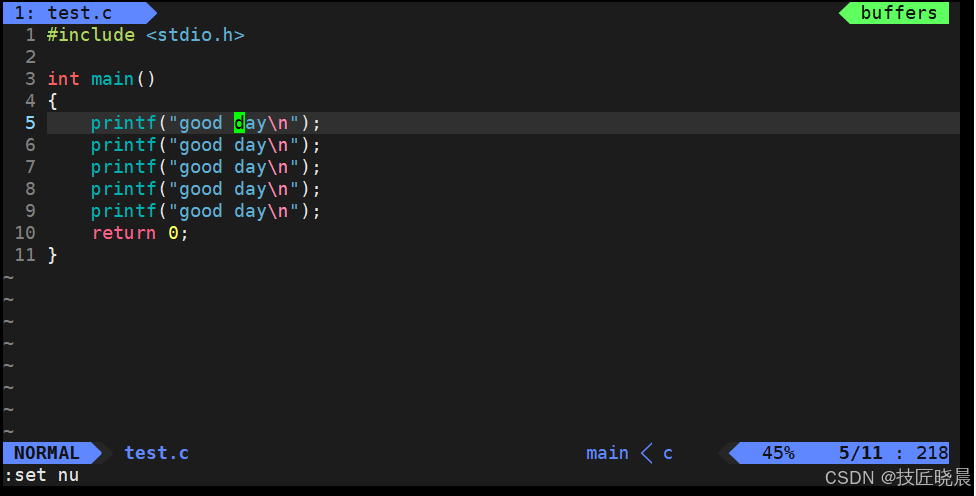The height and width of the screenshot is (496, 976).
Task: Click the '\n' escape on line 6
Action: click(x=278, y=145)
